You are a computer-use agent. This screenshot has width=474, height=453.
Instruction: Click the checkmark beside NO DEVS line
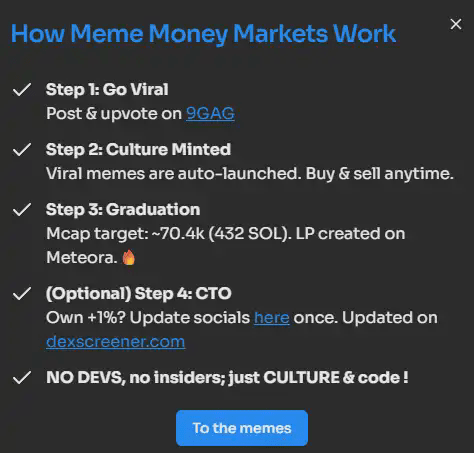pyautogui.click(x=22, y=378)
